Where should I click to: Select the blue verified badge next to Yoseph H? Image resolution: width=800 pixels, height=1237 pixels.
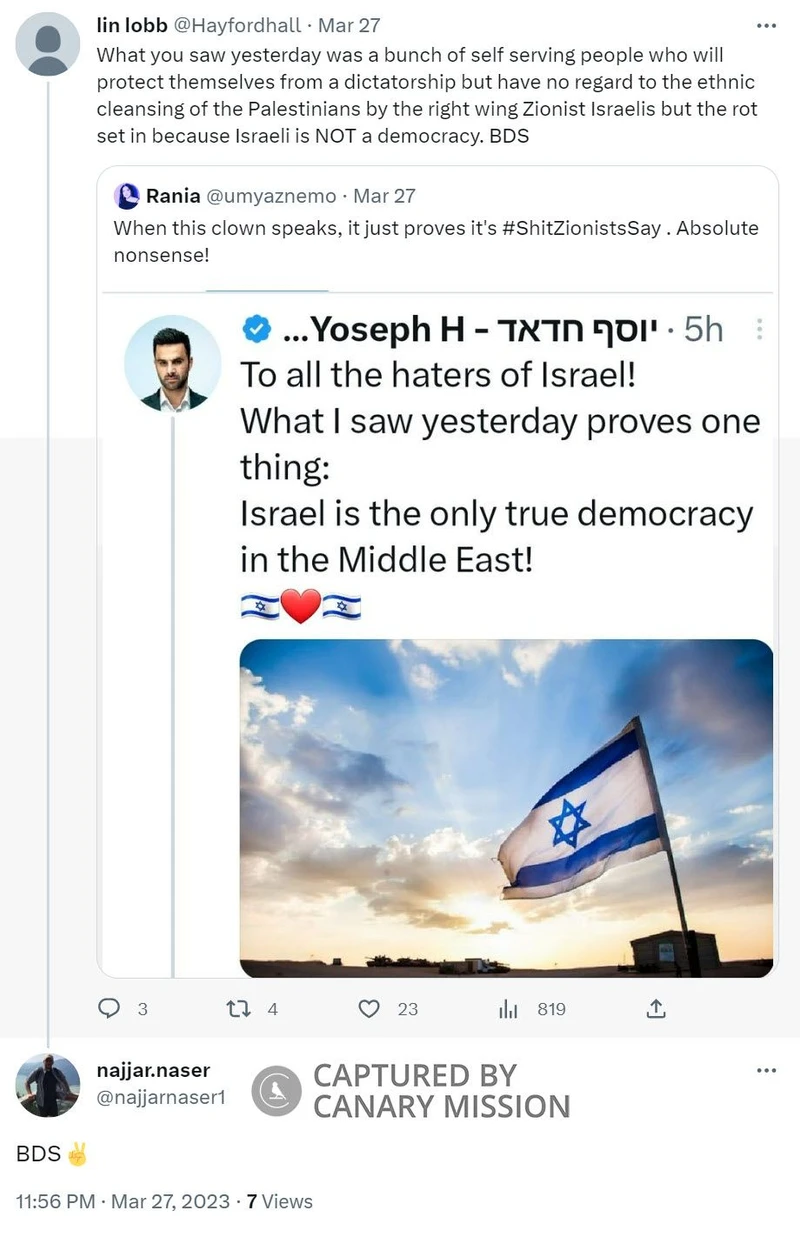click(x=258, y=328)
